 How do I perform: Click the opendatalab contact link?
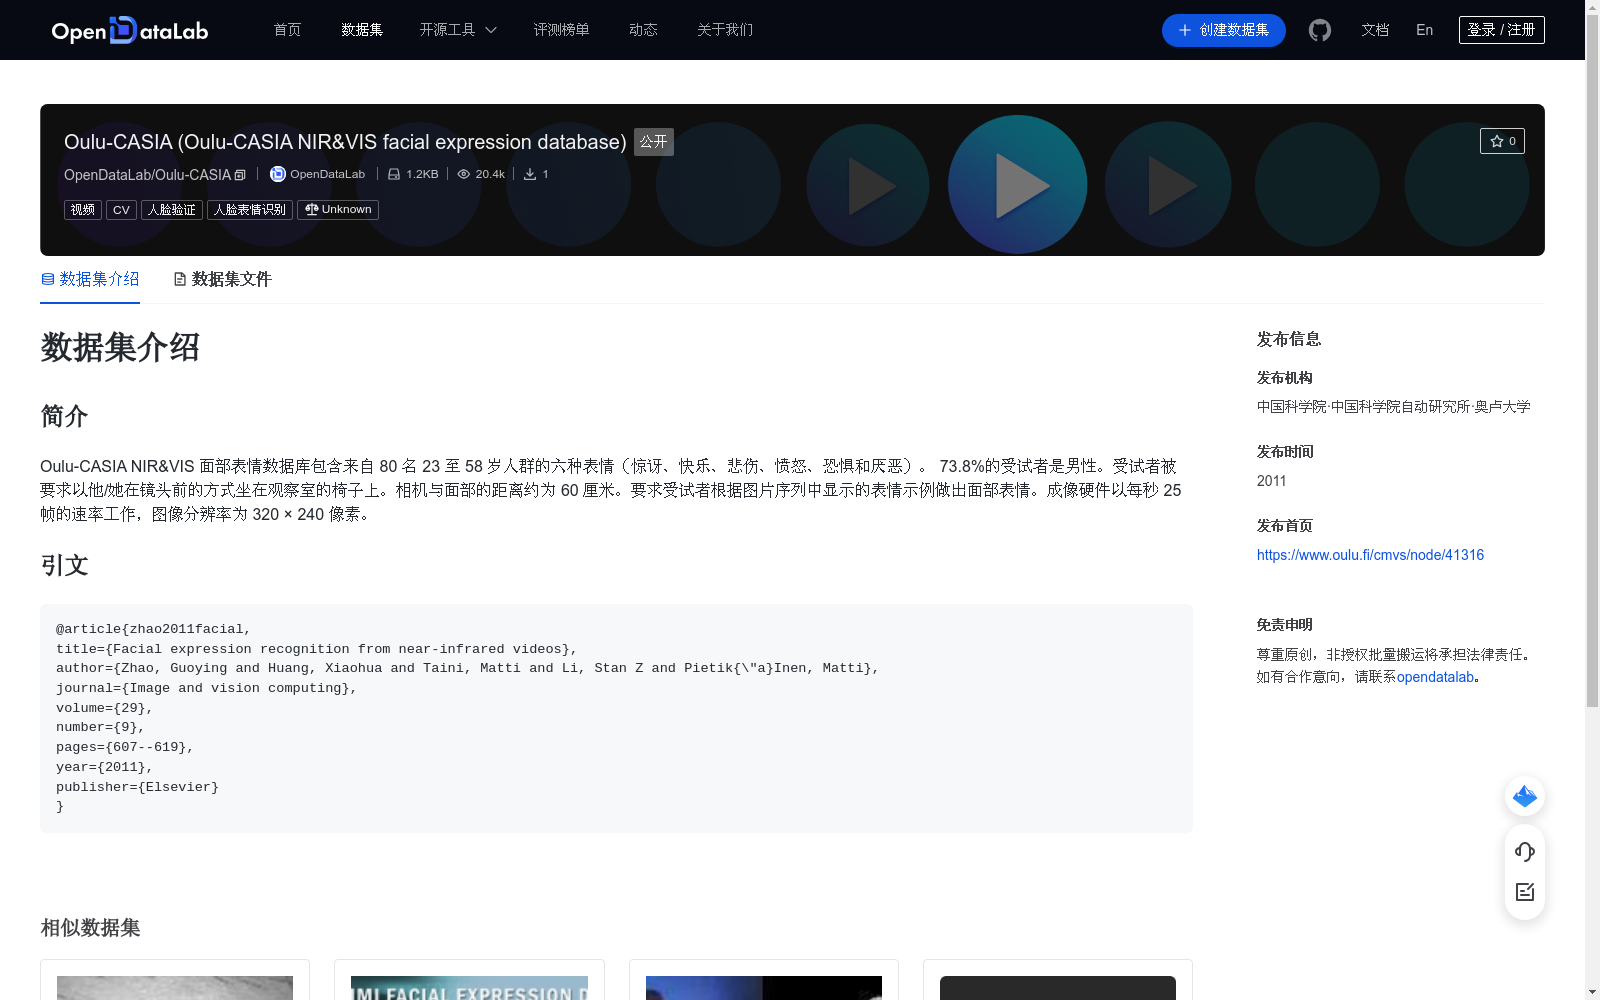click(x=1435, y=677)
